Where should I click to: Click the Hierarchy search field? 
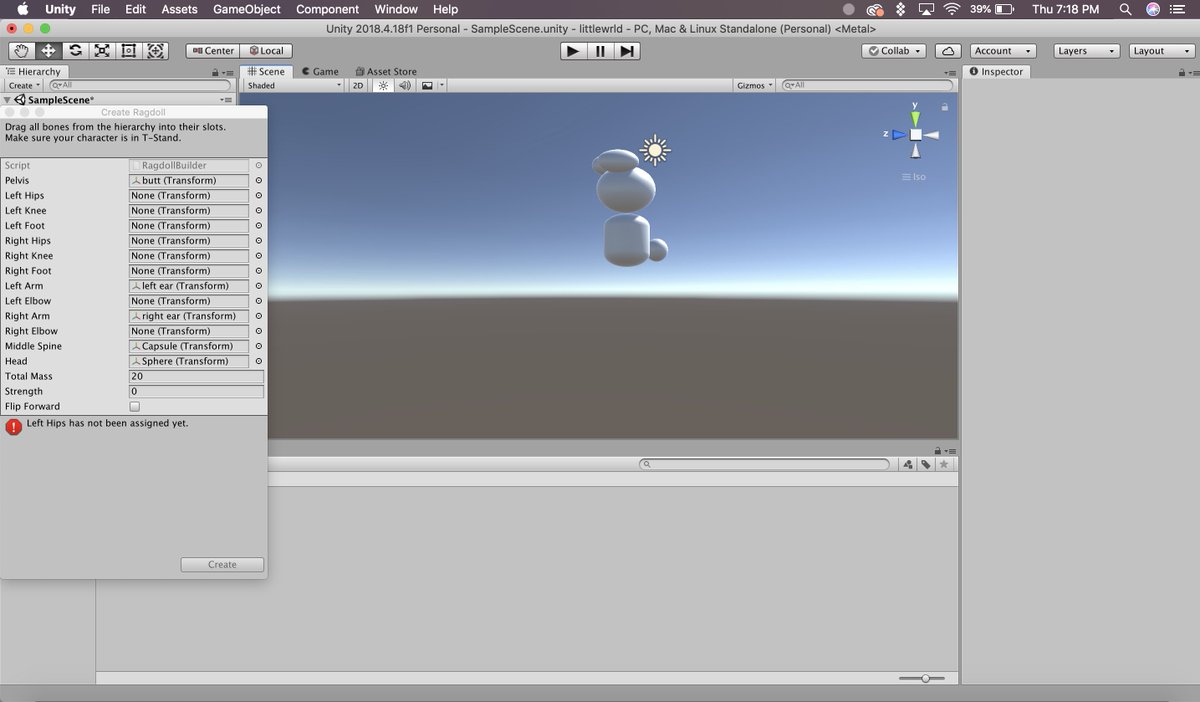[x=141, y=86]
